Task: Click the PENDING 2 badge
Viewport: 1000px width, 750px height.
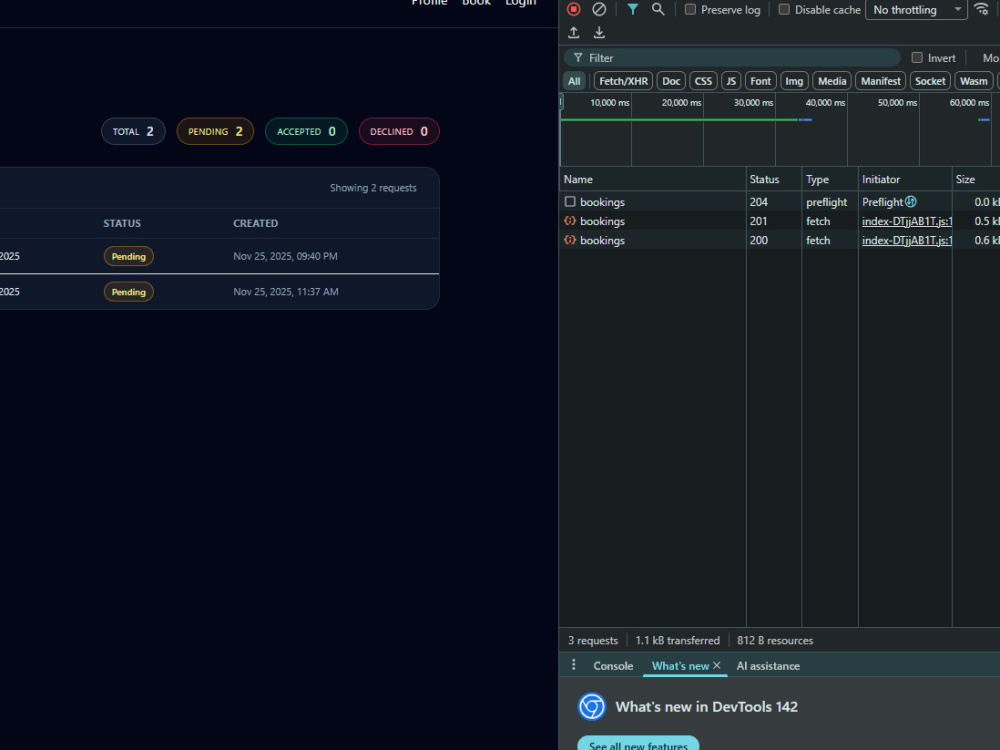Action: coord(215,131)
